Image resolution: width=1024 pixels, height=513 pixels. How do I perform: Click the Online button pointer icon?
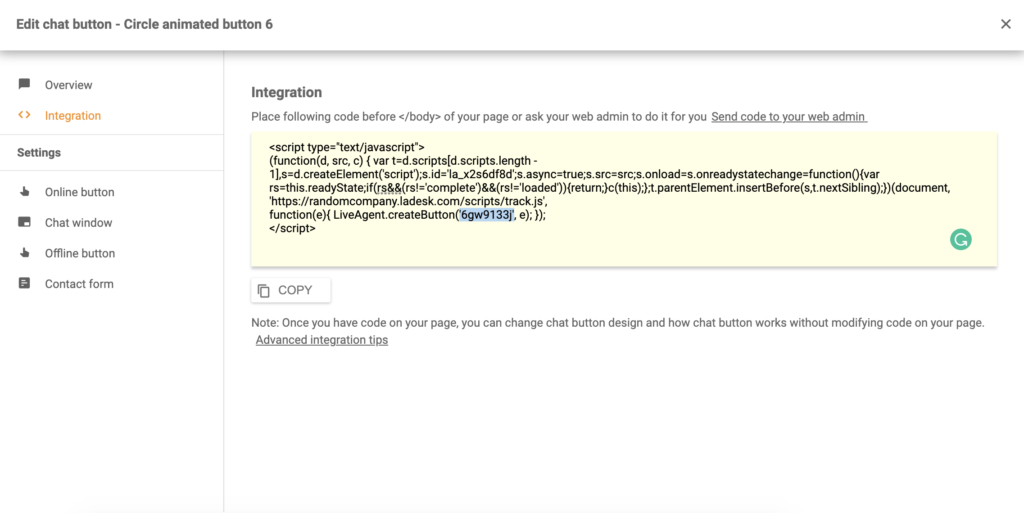click(24, 191)
